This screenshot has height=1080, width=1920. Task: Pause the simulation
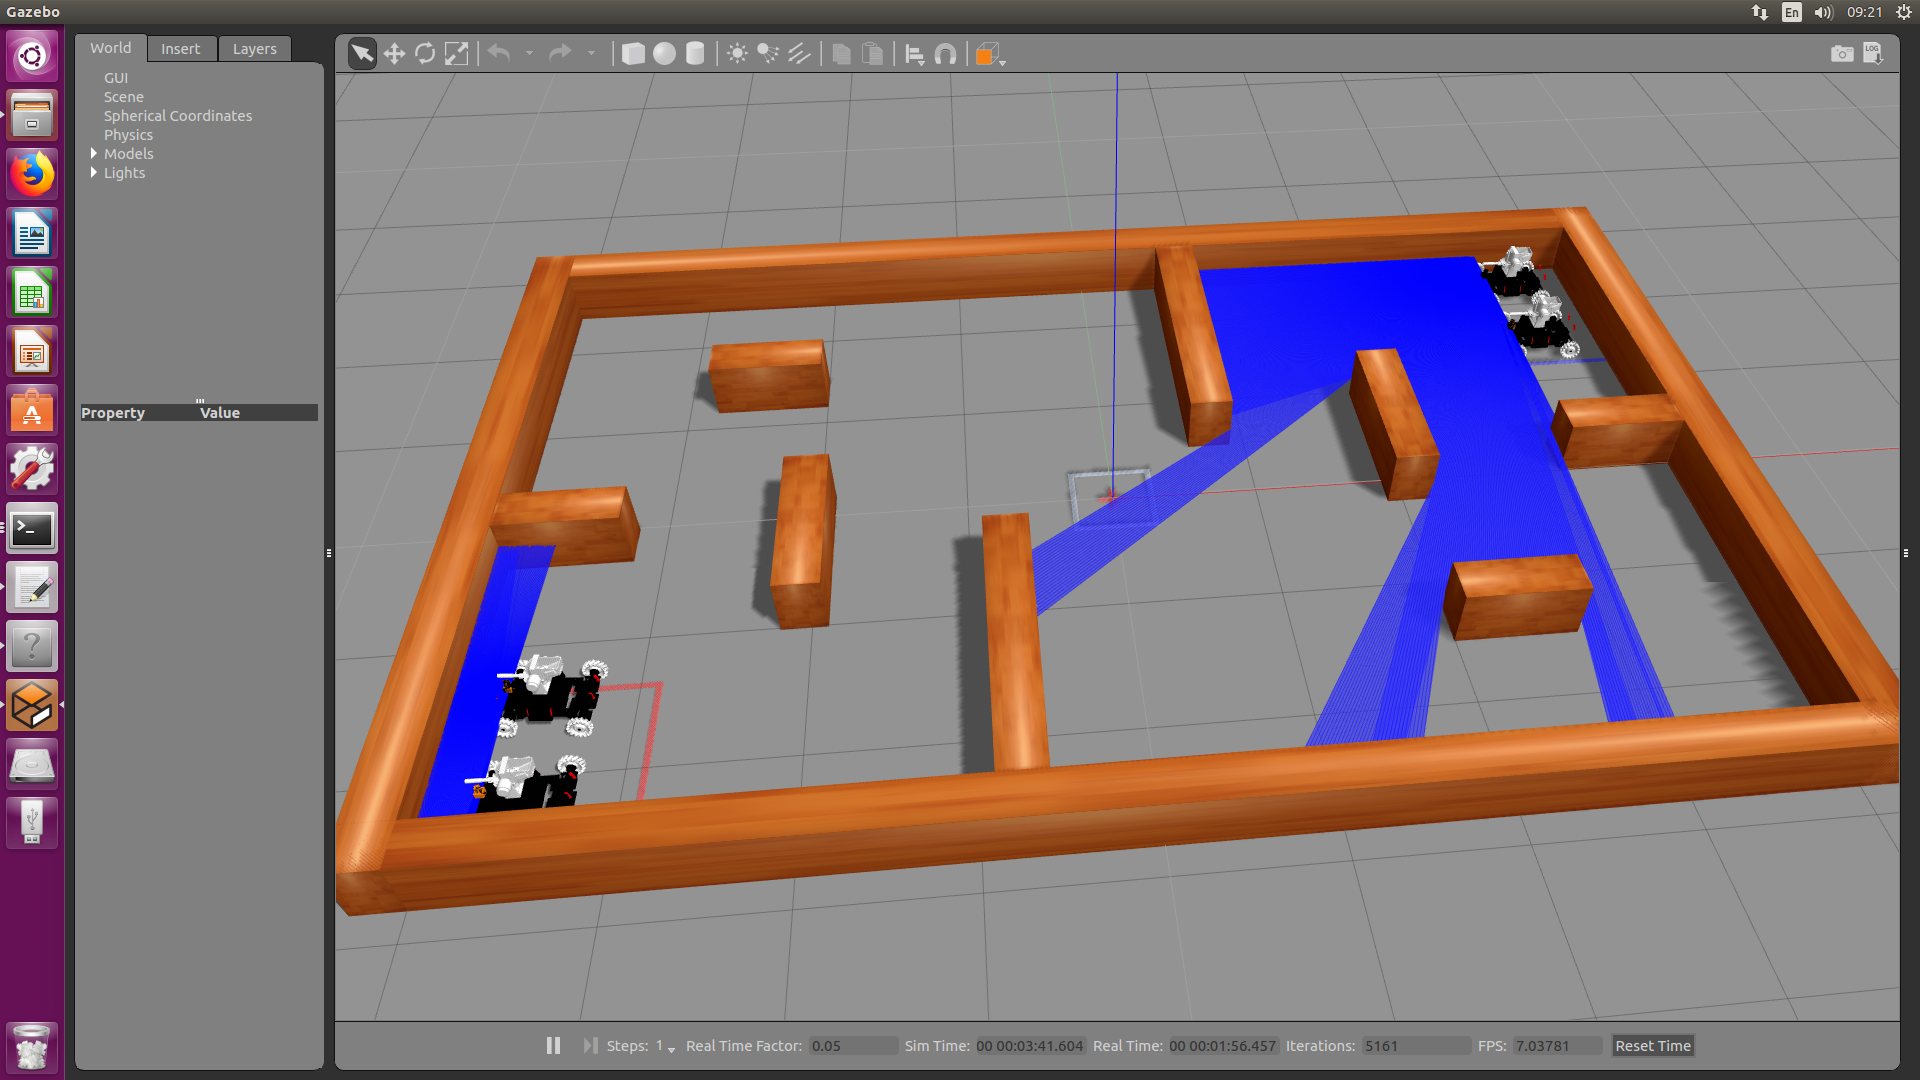[553, 1045]
